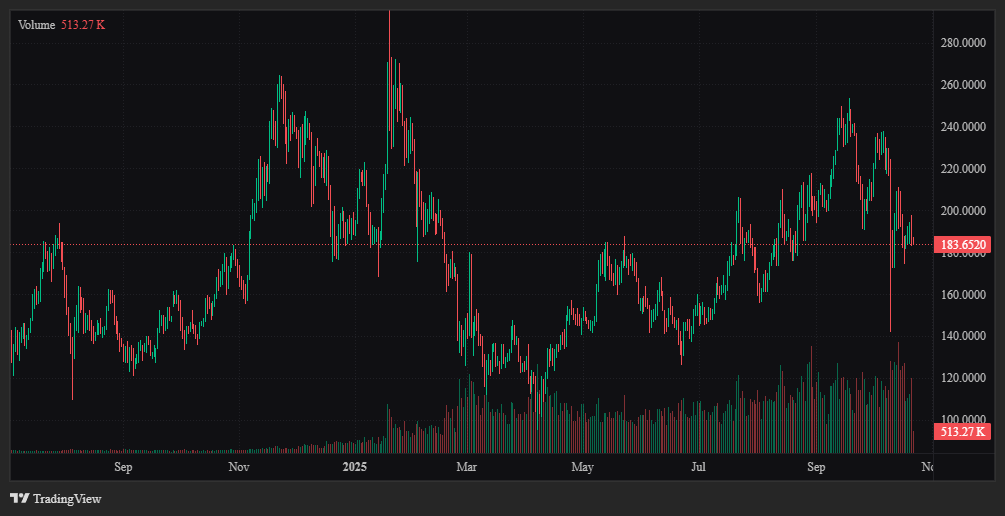Select the 120.0000 price level label
This screenshot has width=1005, height=516.
click(964, 379)
